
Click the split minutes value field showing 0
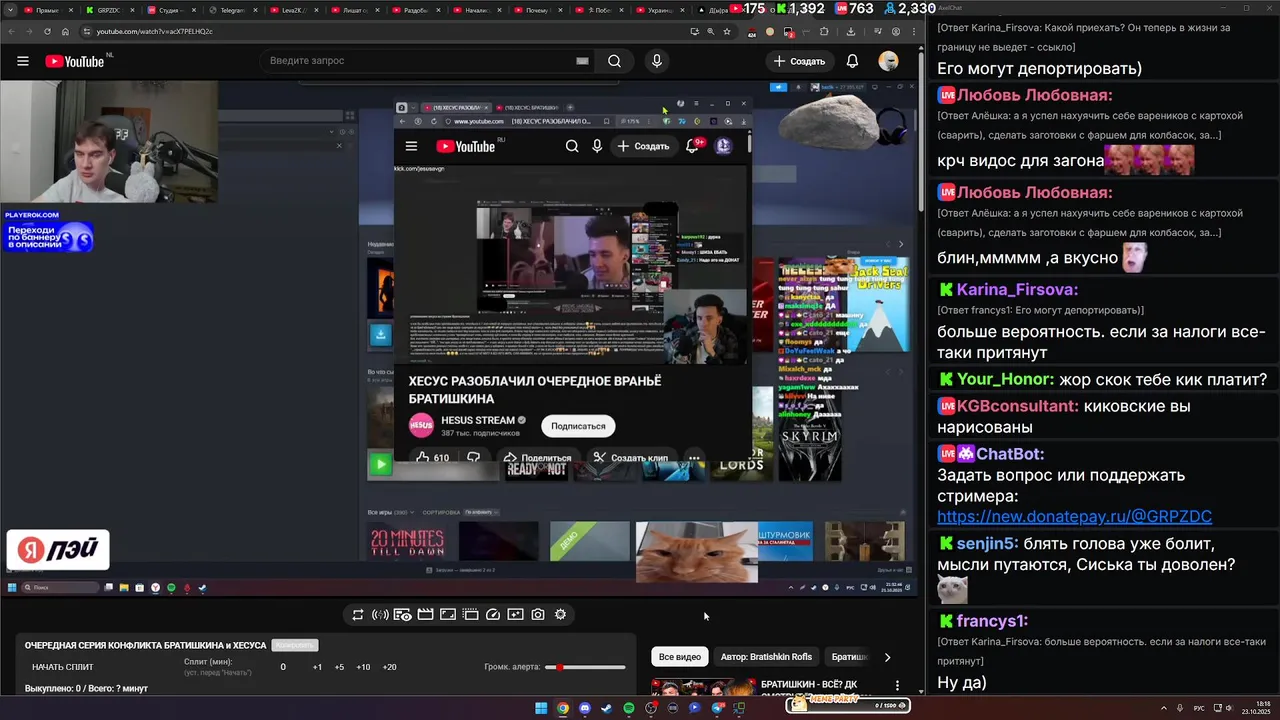pos(283,667)
